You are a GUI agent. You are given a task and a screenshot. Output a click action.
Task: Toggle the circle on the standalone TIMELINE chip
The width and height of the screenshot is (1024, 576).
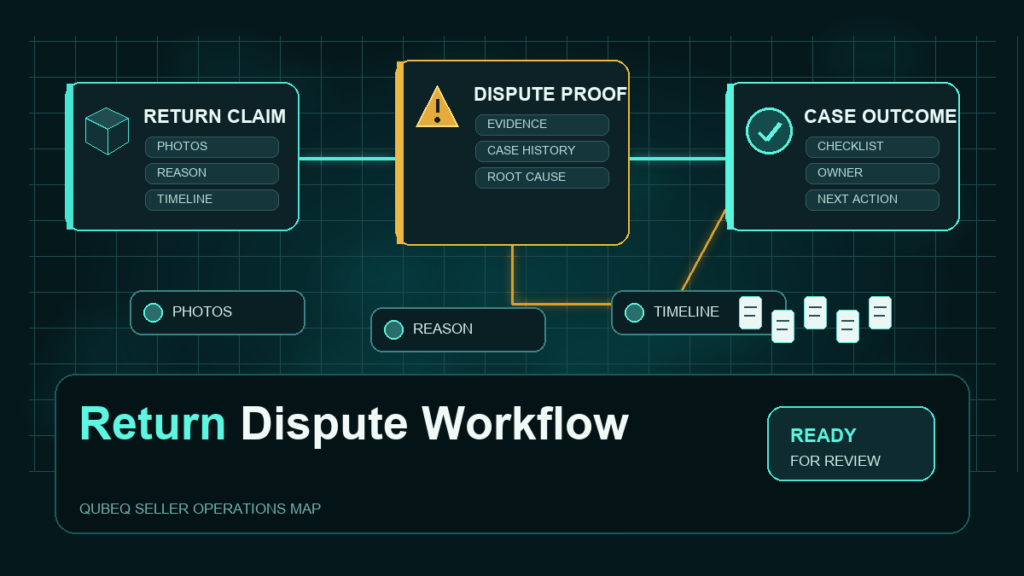(x=634, y=313)
